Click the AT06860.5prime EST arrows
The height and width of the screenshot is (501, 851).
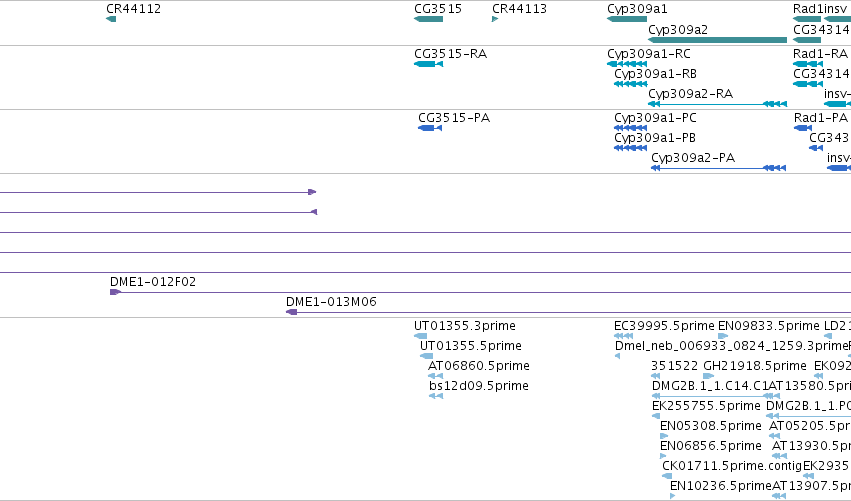point(435,376)
